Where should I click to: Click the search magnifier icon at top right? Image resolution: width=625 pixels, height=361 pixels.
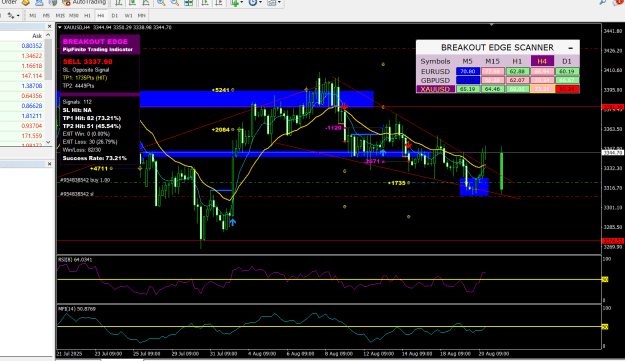[603, 2]
